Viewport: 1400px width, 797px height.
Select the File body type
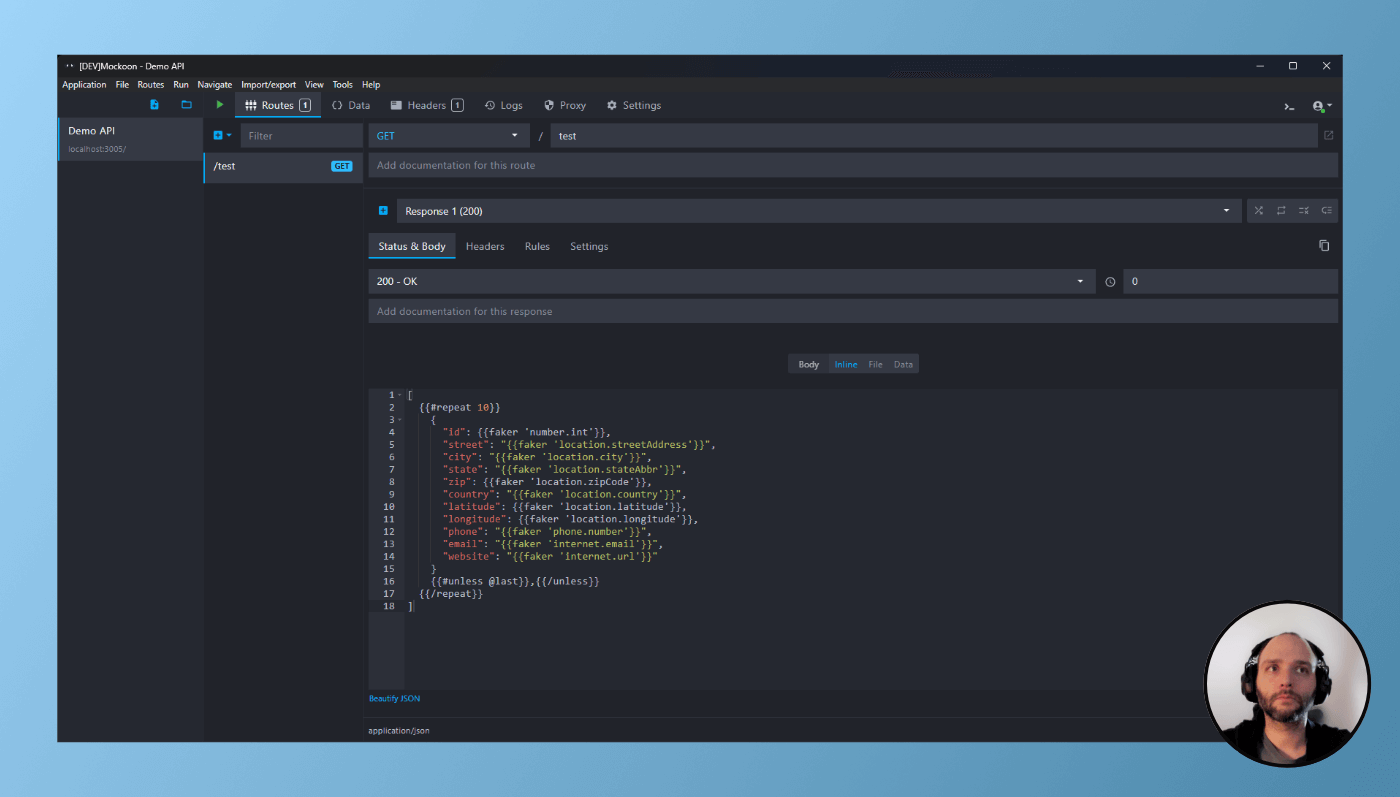click(875, 364)
